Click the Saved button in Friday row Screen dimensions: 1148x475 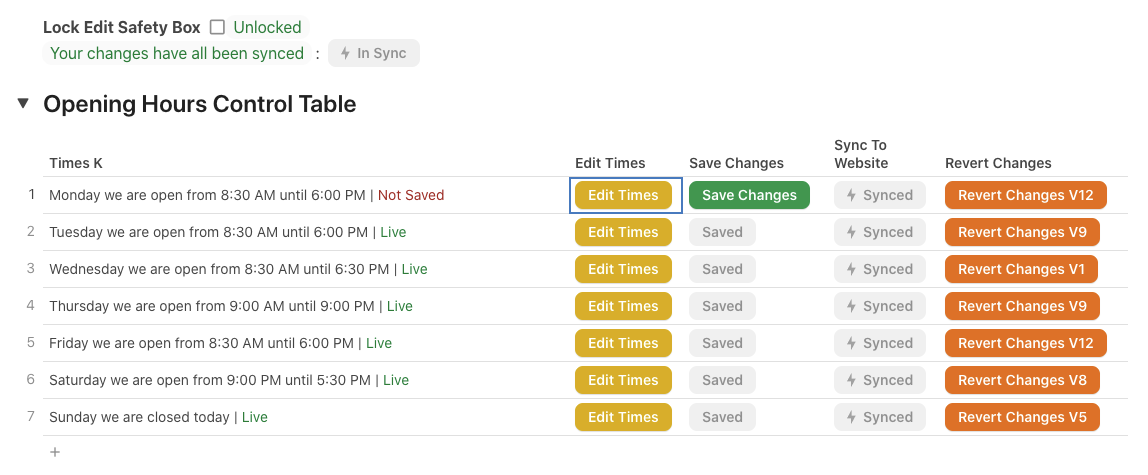[722, 343]
